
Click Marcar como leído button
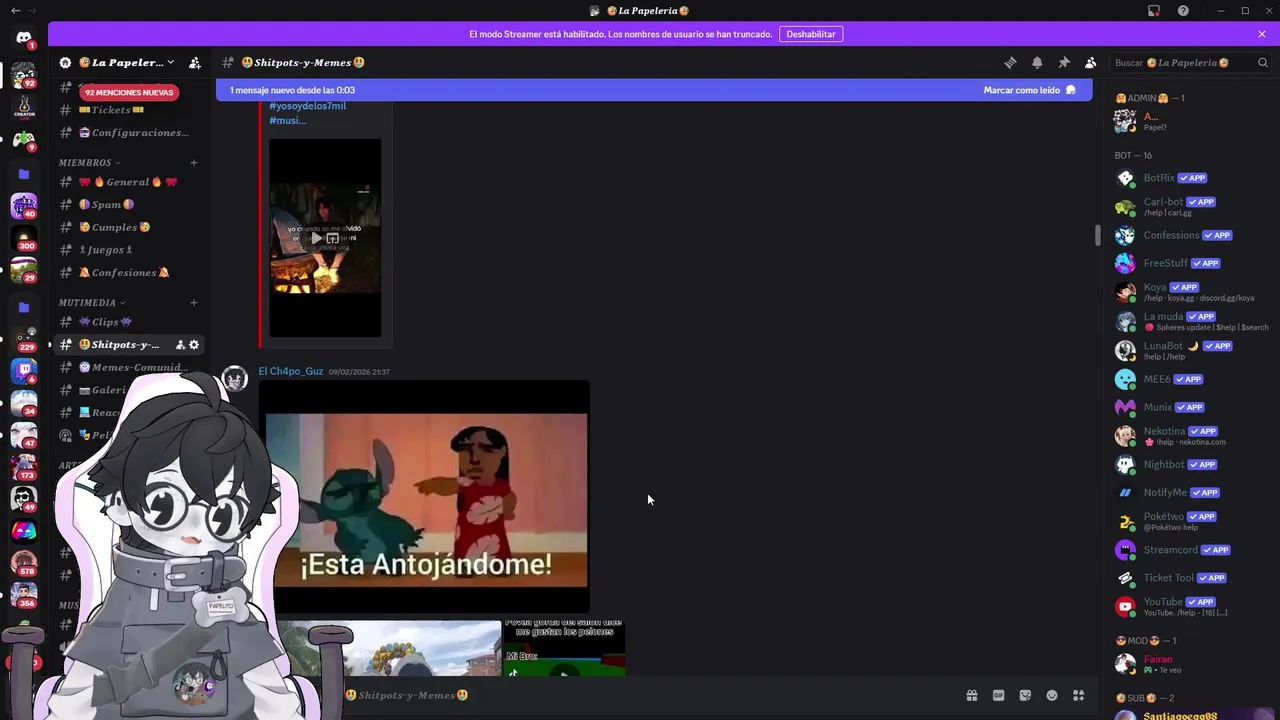click(1029, 90)
